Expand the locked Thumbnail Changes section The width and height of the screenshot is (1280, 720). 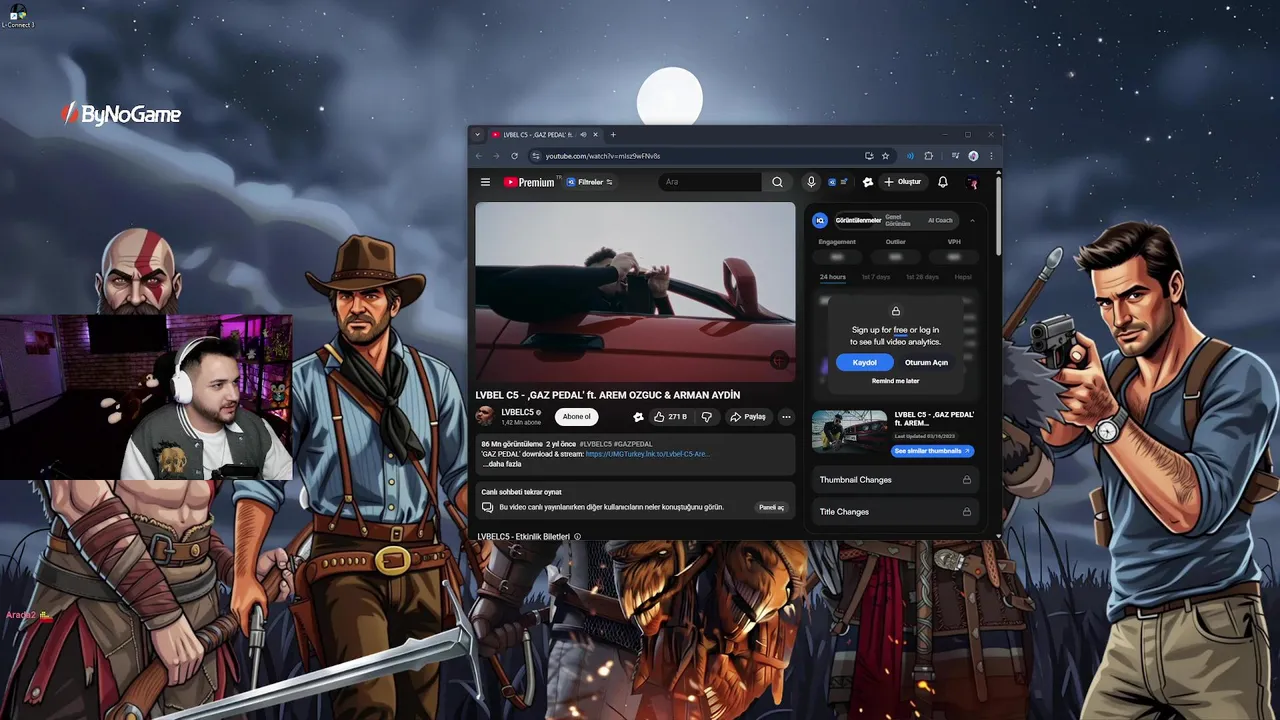pos(895,480)
